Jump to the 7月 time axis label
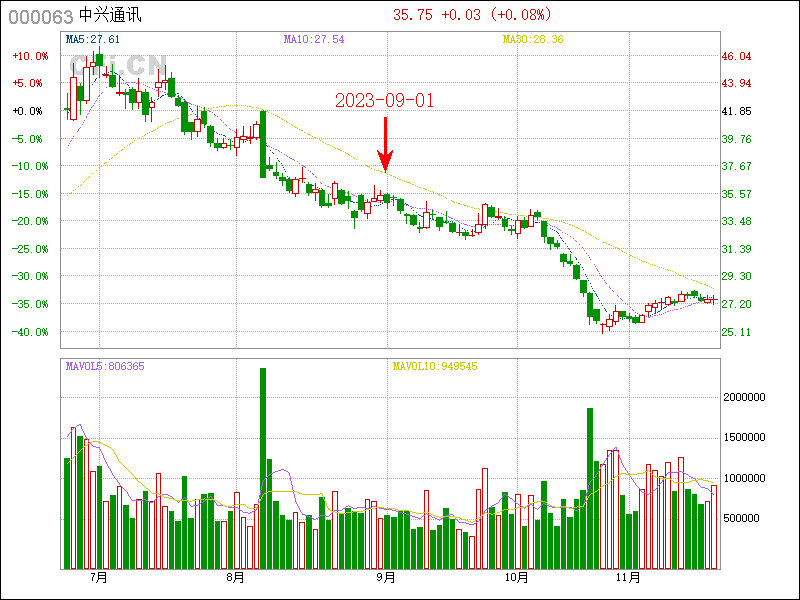 98,578
